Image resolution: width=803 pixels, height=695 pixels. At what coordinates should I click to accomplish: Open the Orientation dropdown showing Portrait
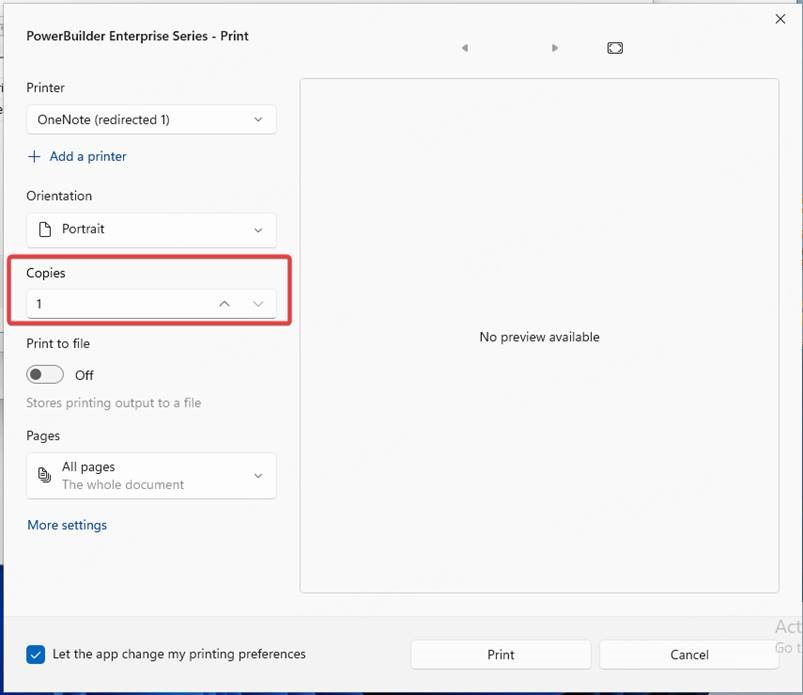pos(152,230)
